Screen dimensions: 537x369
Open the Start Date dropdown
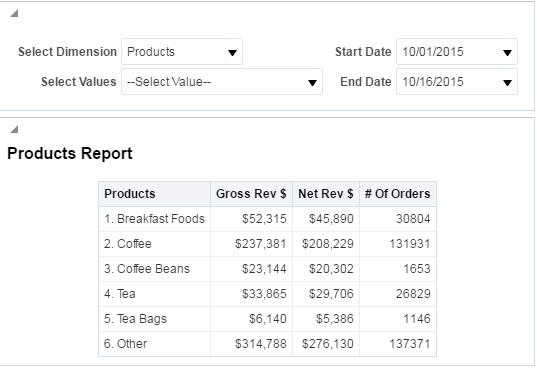point(457,52)
